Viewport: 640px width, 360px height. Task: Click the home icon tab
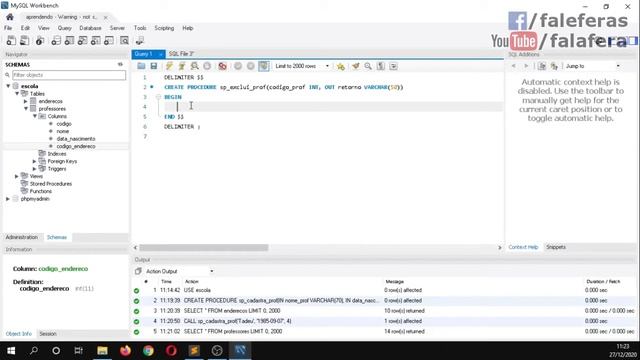click(10, 17)
